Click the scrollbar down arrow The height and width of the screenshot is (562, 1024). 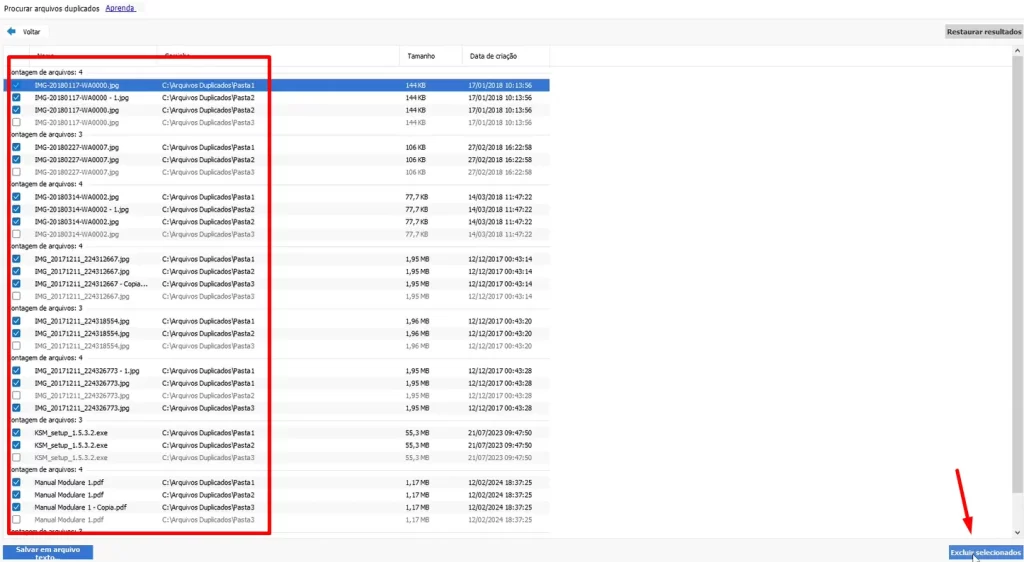point(1018,533)
